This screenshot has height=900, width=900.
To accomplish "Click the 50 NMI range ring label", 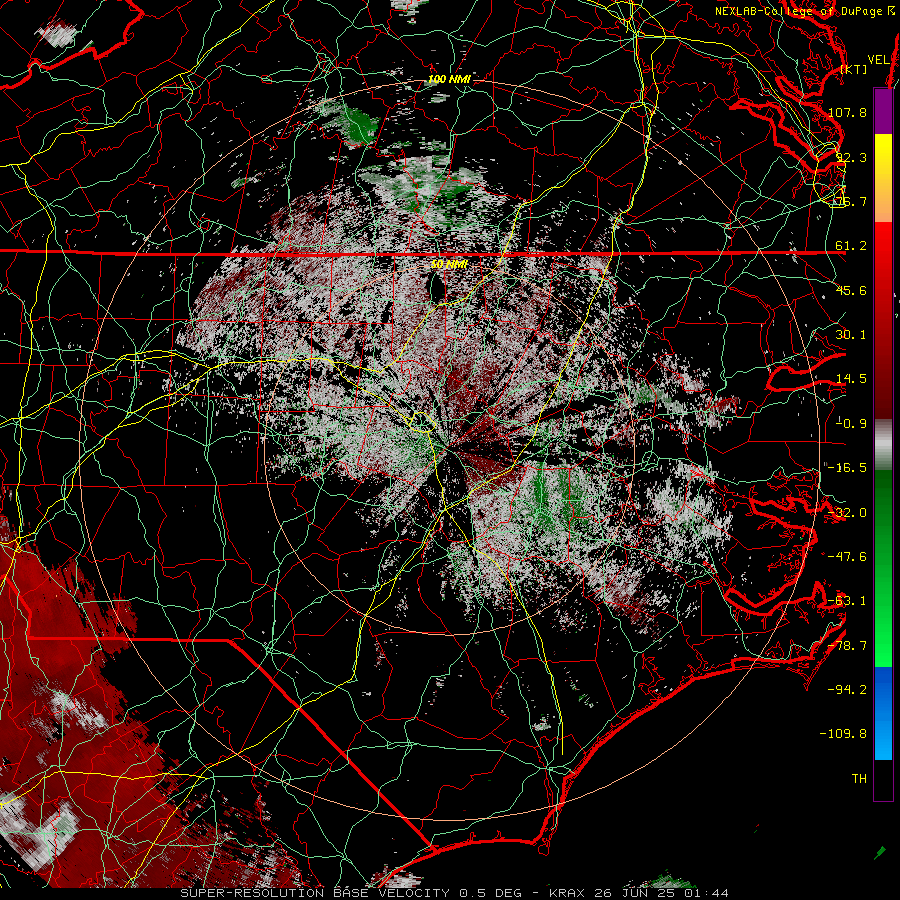I will (449, 264).
